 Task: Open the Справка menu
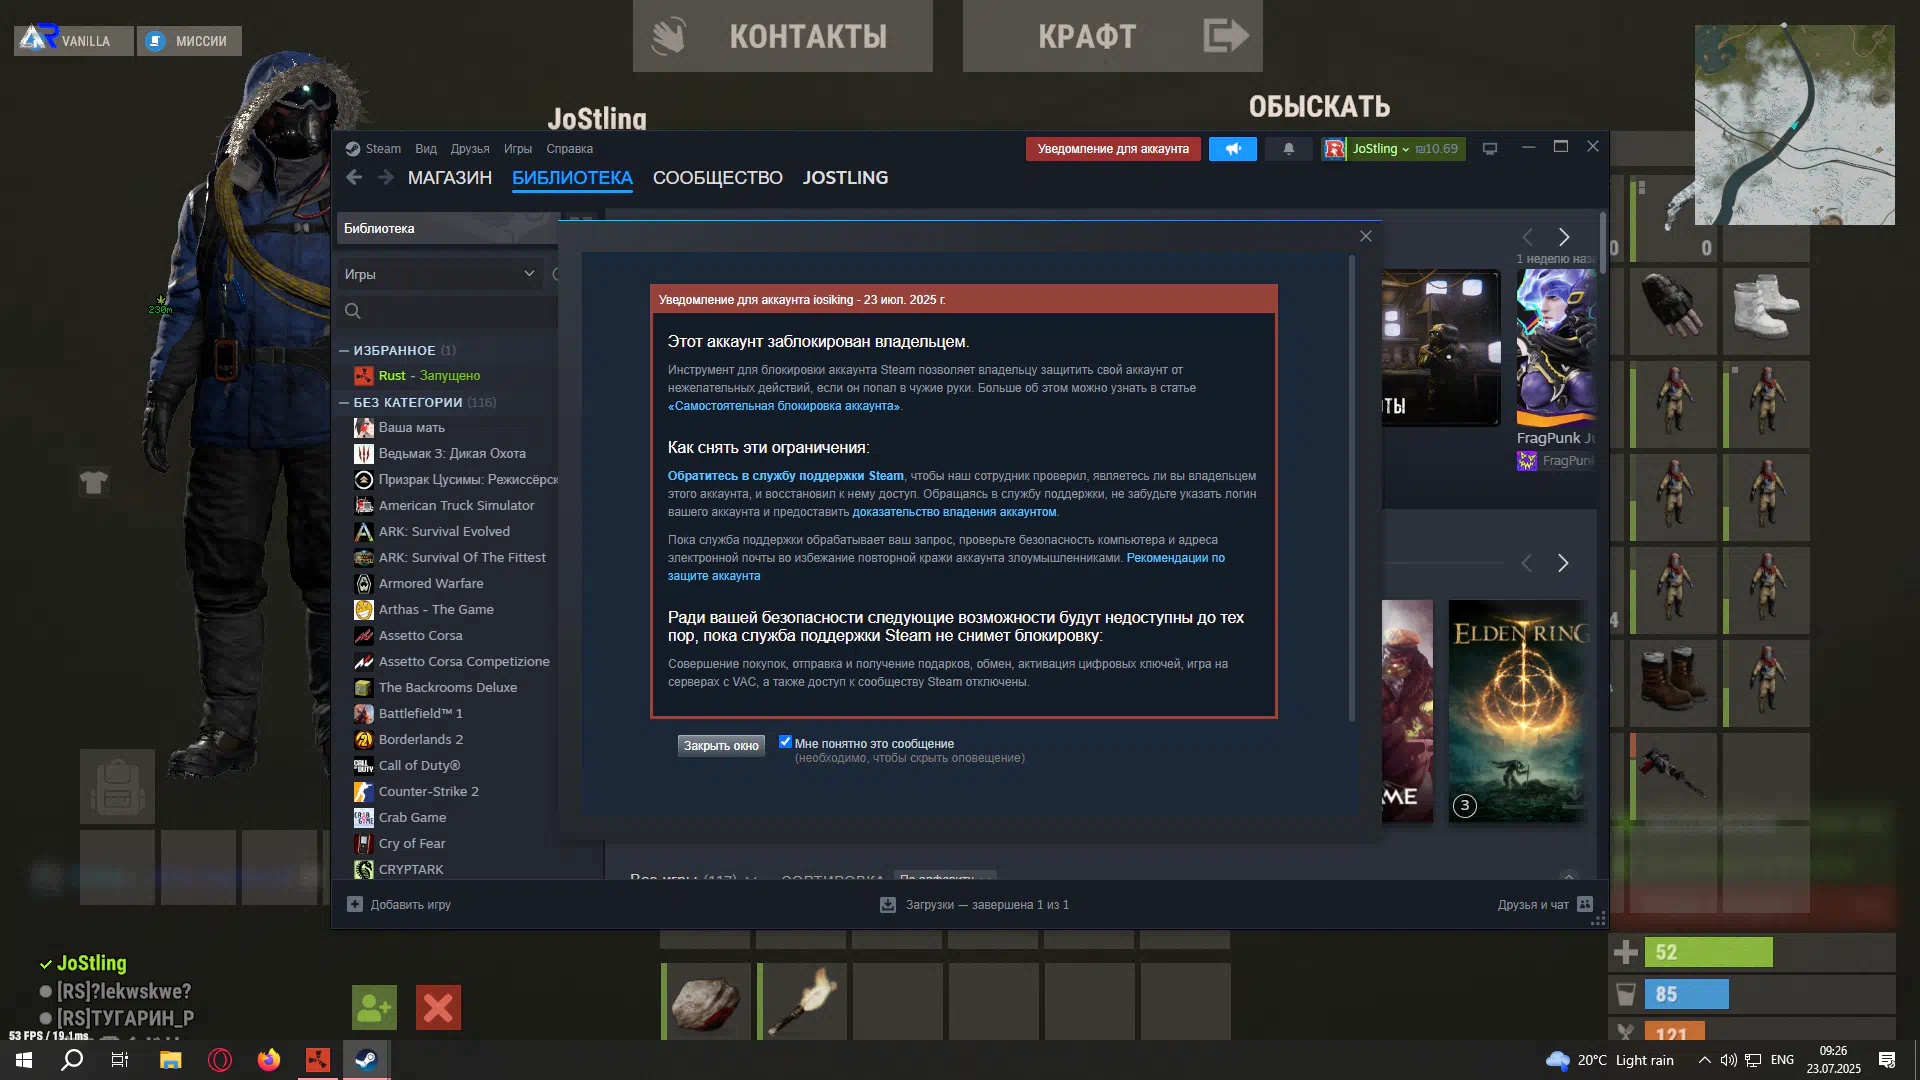[x=570, y=149]
